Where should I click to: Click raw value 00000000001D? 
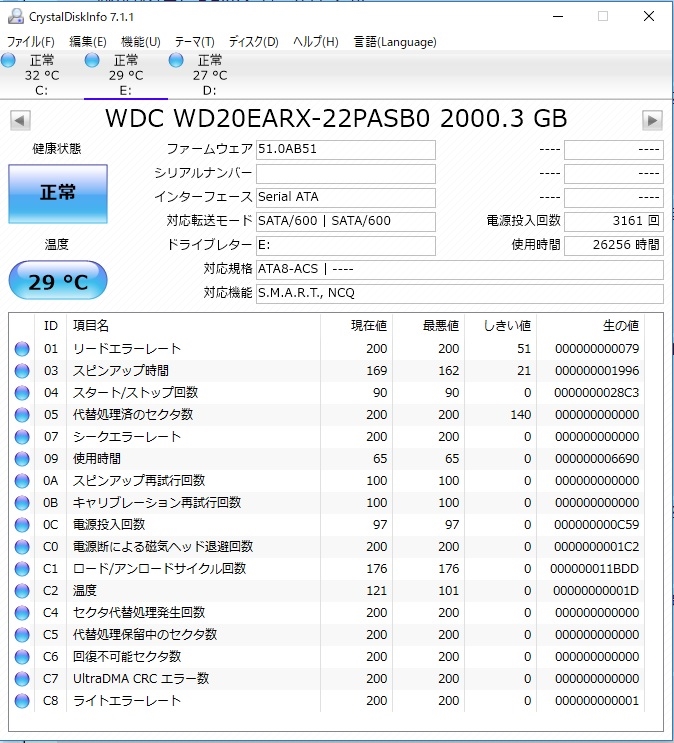coord(596,591)
